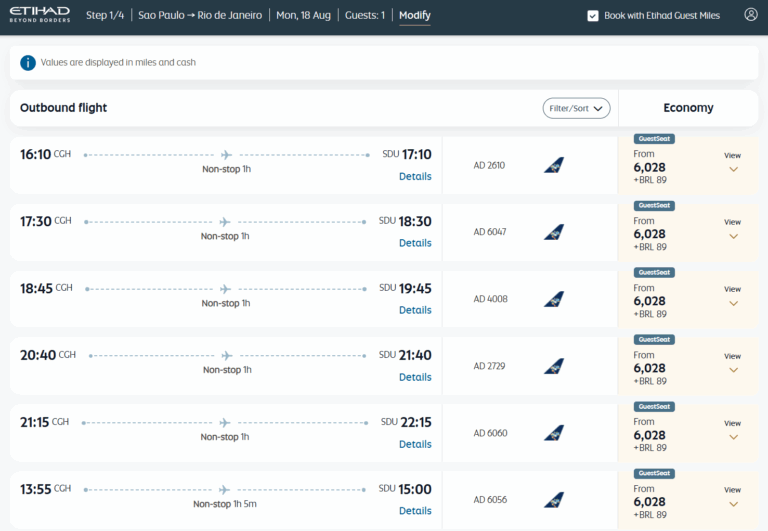Open Details for the 17:30 flight
This screenshot has height=531, width=768.
(x=415, y=243)
